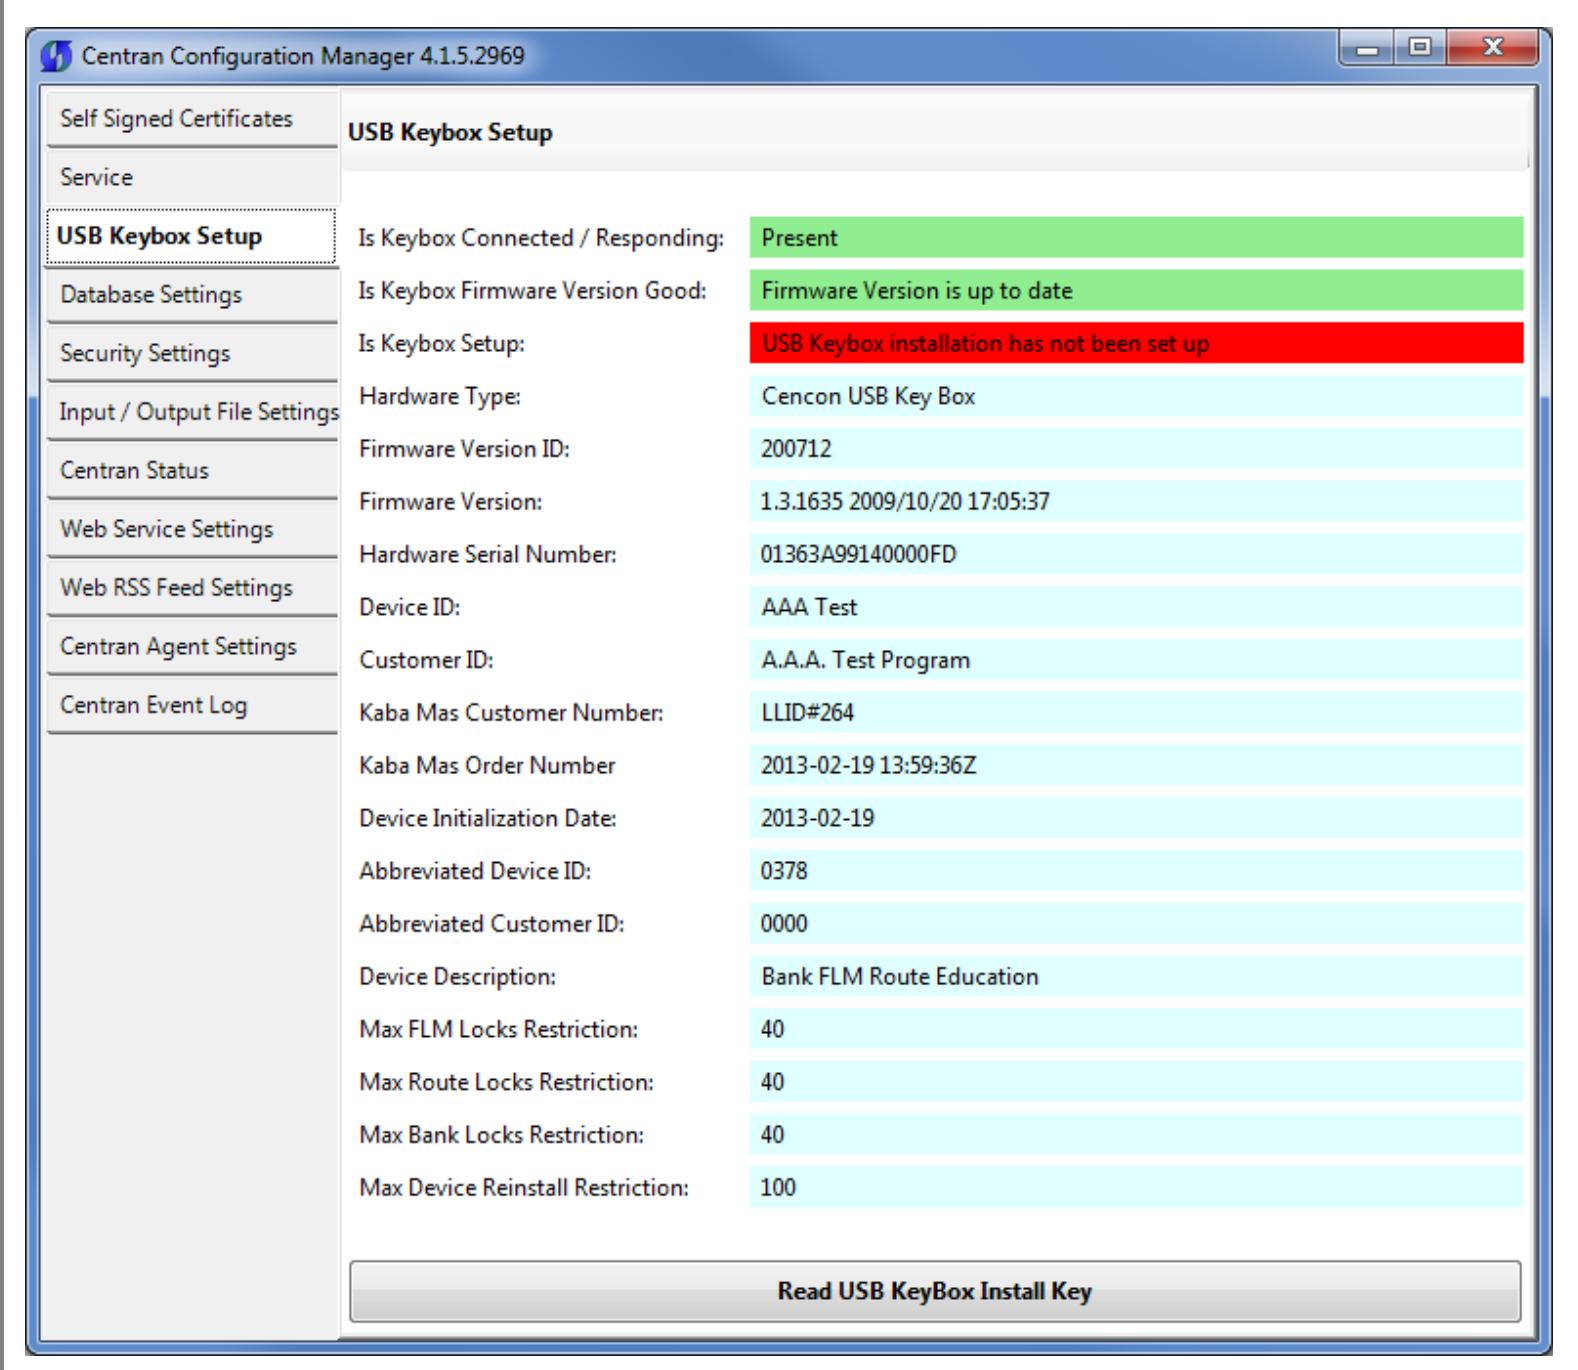Click the Hardware Type label
Viewport: 1578px width, 1370px height.
pos(440,396)
